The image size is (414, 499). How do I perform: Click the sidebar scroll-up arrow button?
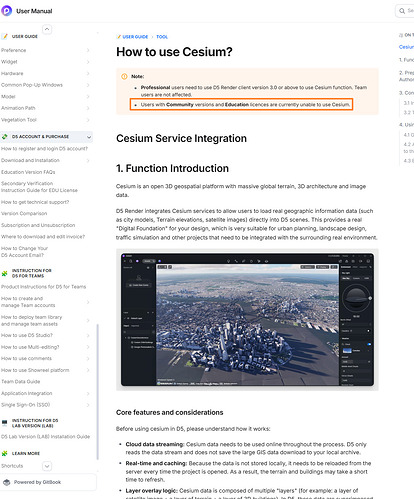click(47, 29)
